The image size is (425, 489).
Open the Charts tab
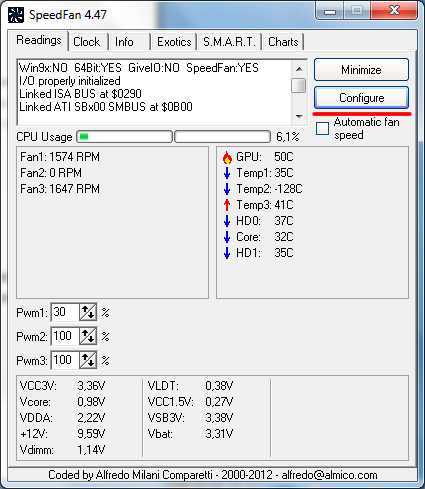[x=283, y=42]
